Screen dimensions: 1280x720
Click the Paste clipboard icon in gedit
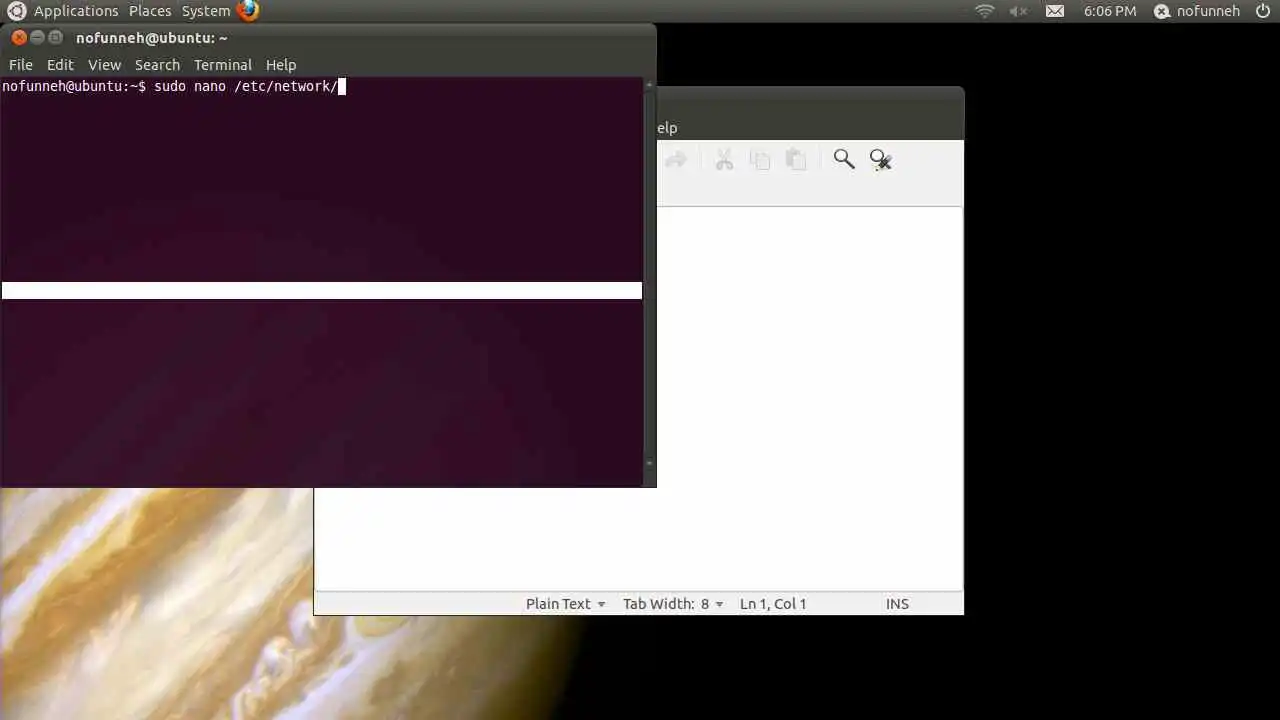(796, 159)
